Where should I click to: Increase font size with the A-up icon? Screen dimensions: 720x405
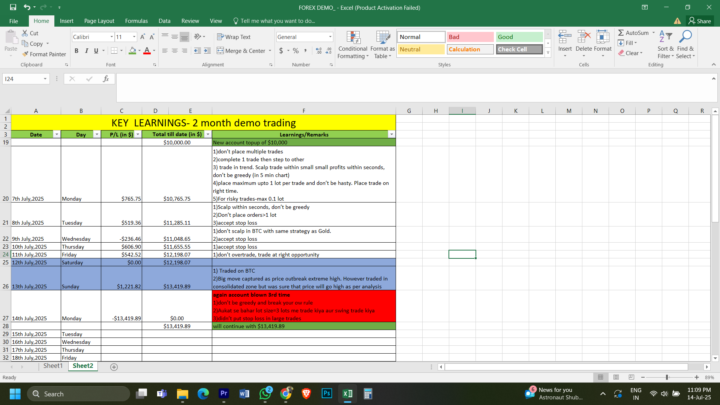[x=142, y=37]
